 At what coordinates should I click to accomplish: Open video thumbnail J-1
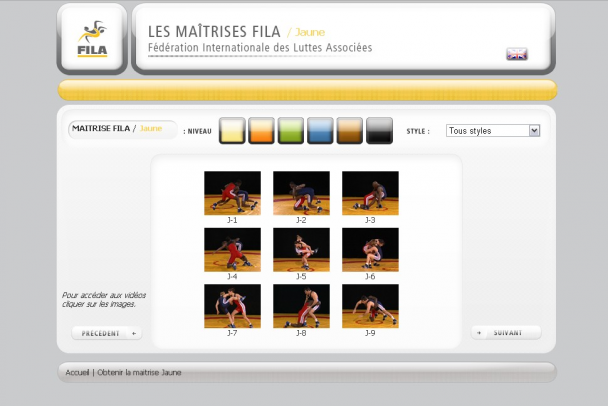[232, 192]
